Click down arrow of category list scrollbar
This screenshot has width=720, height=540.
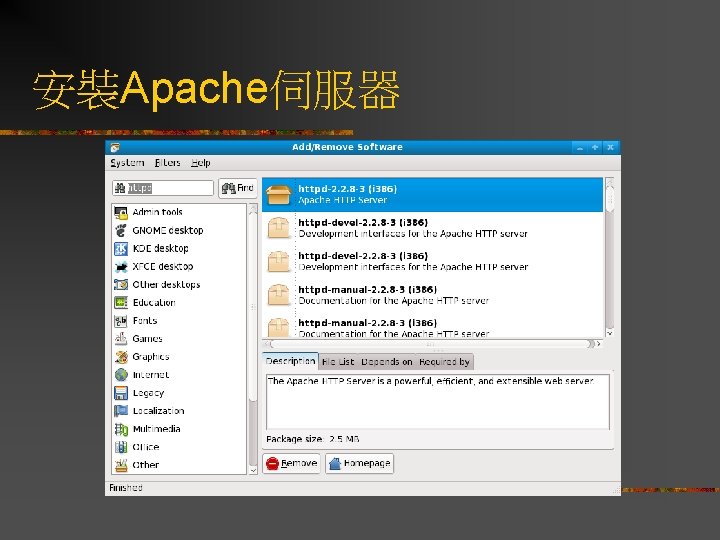(253, 470)
